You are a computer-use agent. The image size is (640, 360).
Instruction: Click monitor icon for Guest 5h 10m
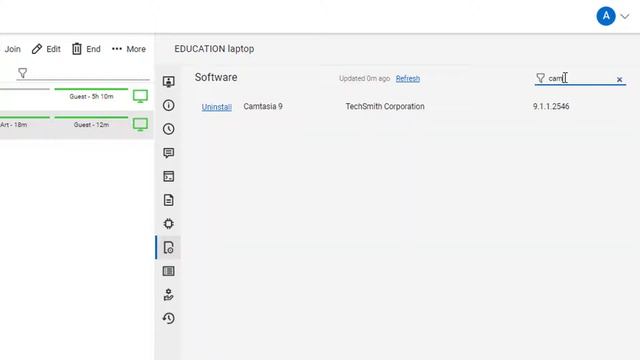tap(140, 96)
